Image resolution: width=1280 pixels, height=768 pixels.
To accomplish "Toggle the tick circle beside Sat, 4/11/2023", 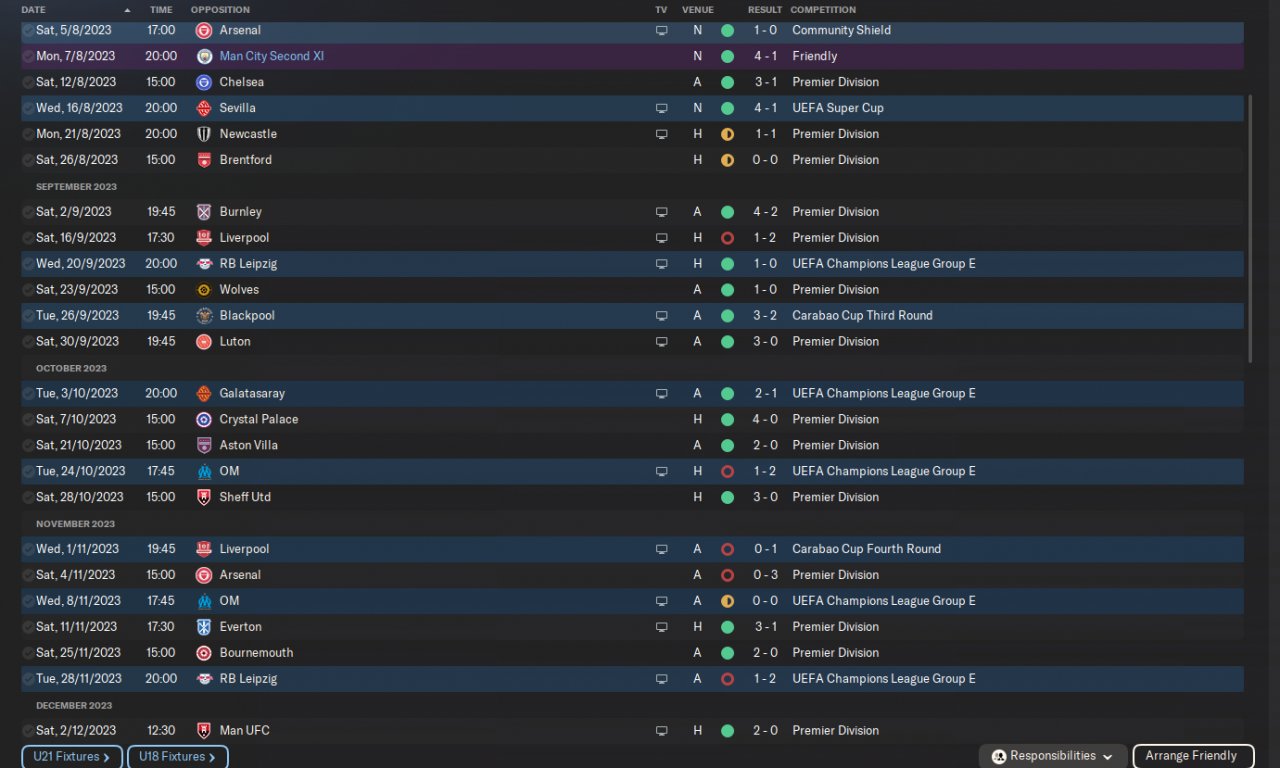I will point(28,575).
